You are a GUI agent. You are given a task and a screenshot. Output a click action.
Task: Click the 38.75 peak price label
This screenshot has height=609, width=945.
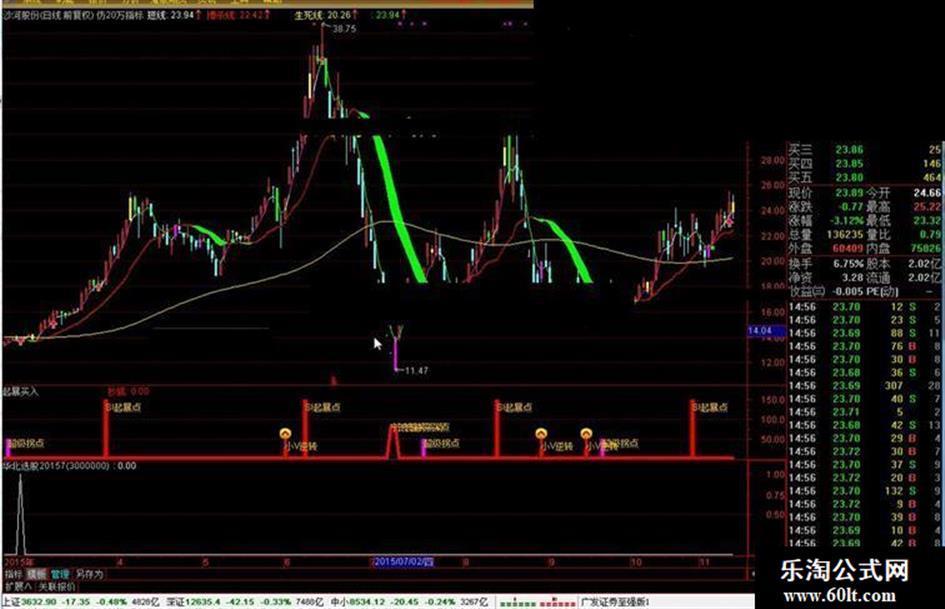point(344,28)
